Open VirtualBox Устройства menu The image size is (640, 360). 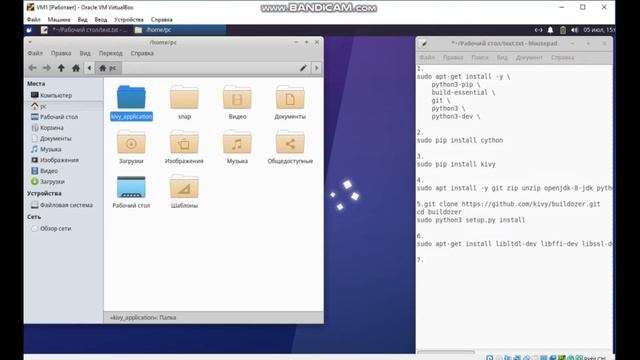click(x=129, y=20)
